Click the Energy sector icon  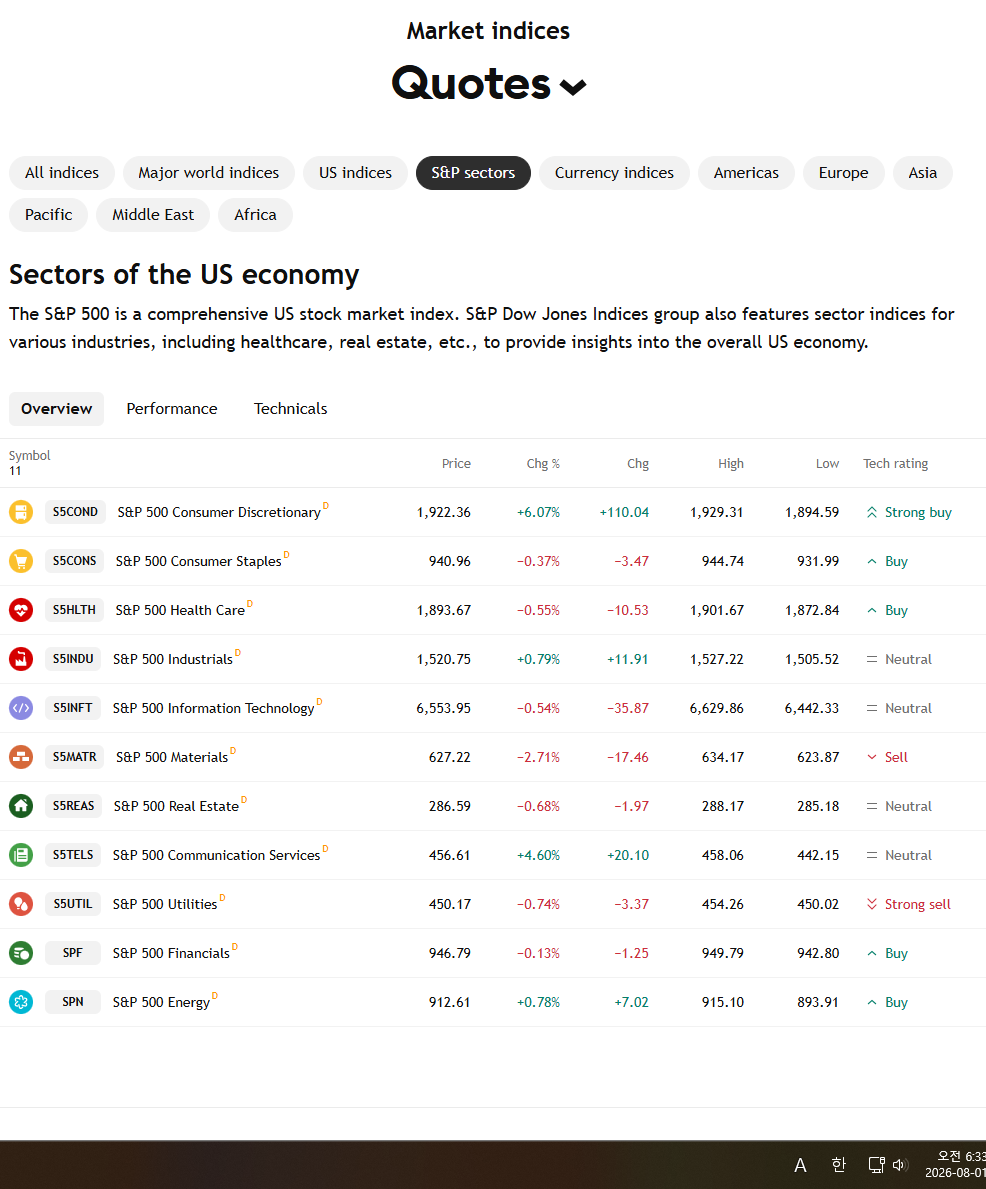[21, 1002]
